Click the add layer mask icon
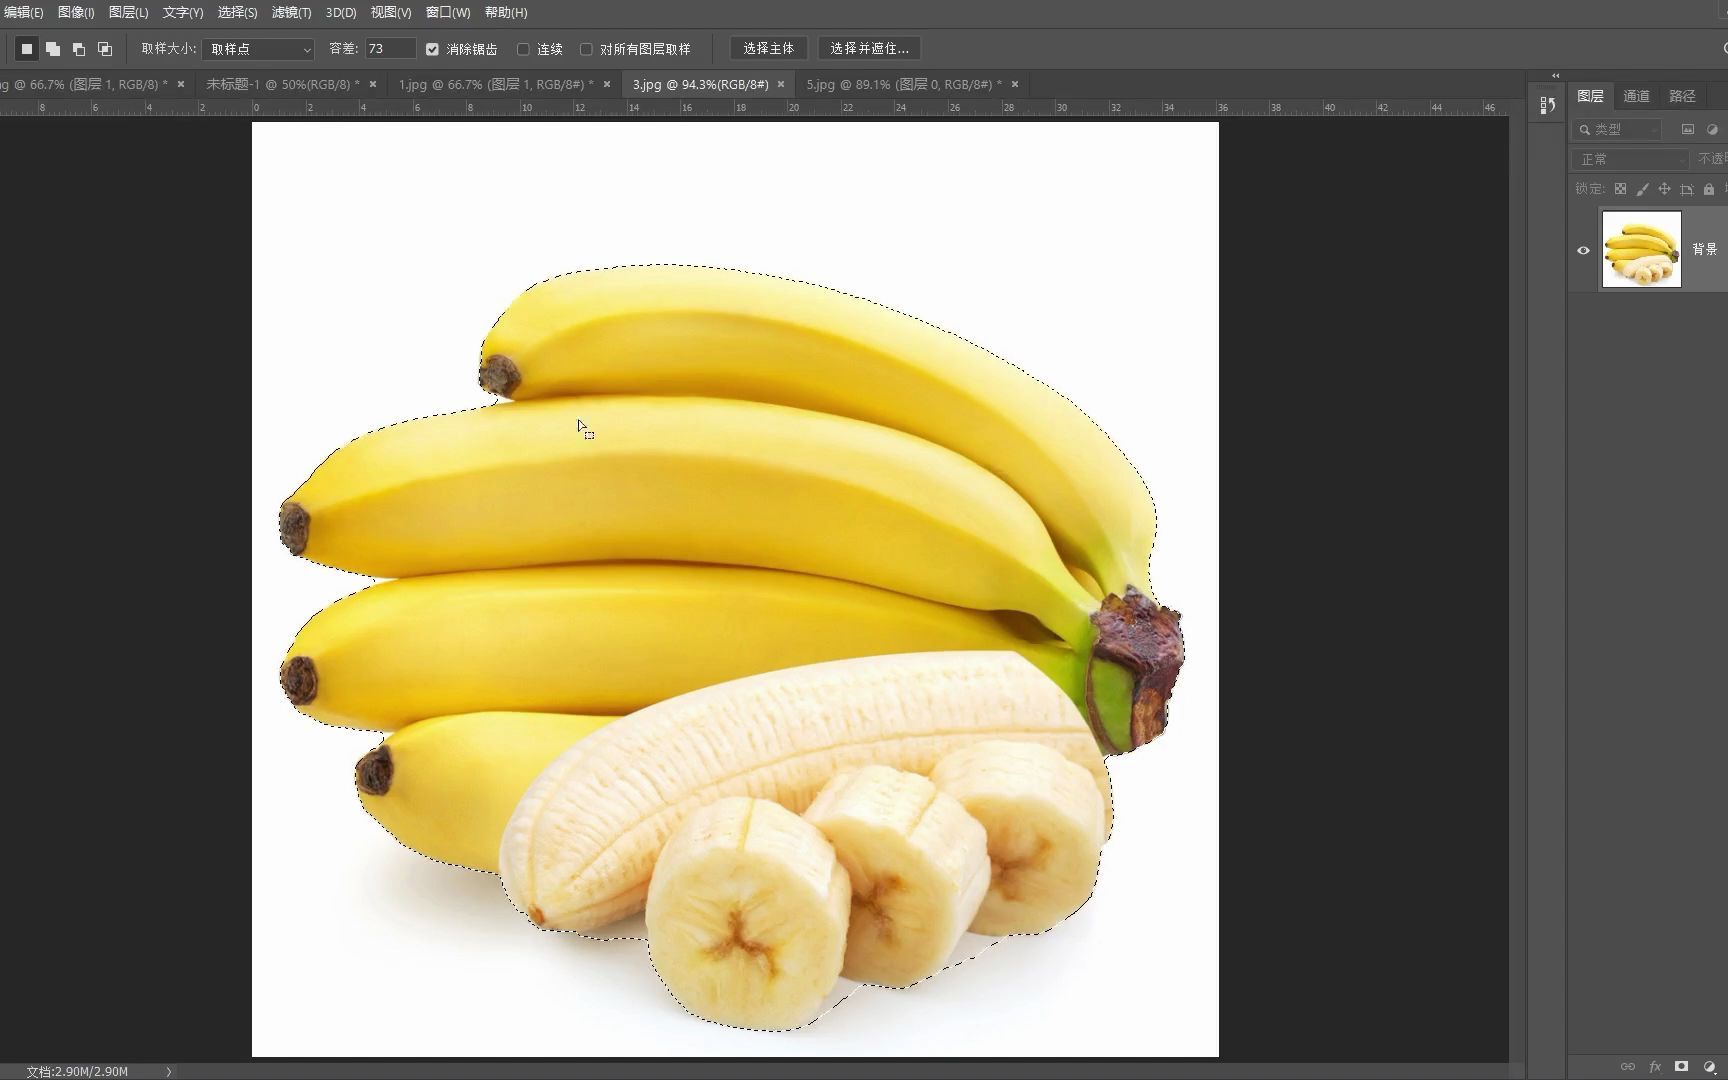This screenshot has width=1728, height=1080. coord(1681,1066)
